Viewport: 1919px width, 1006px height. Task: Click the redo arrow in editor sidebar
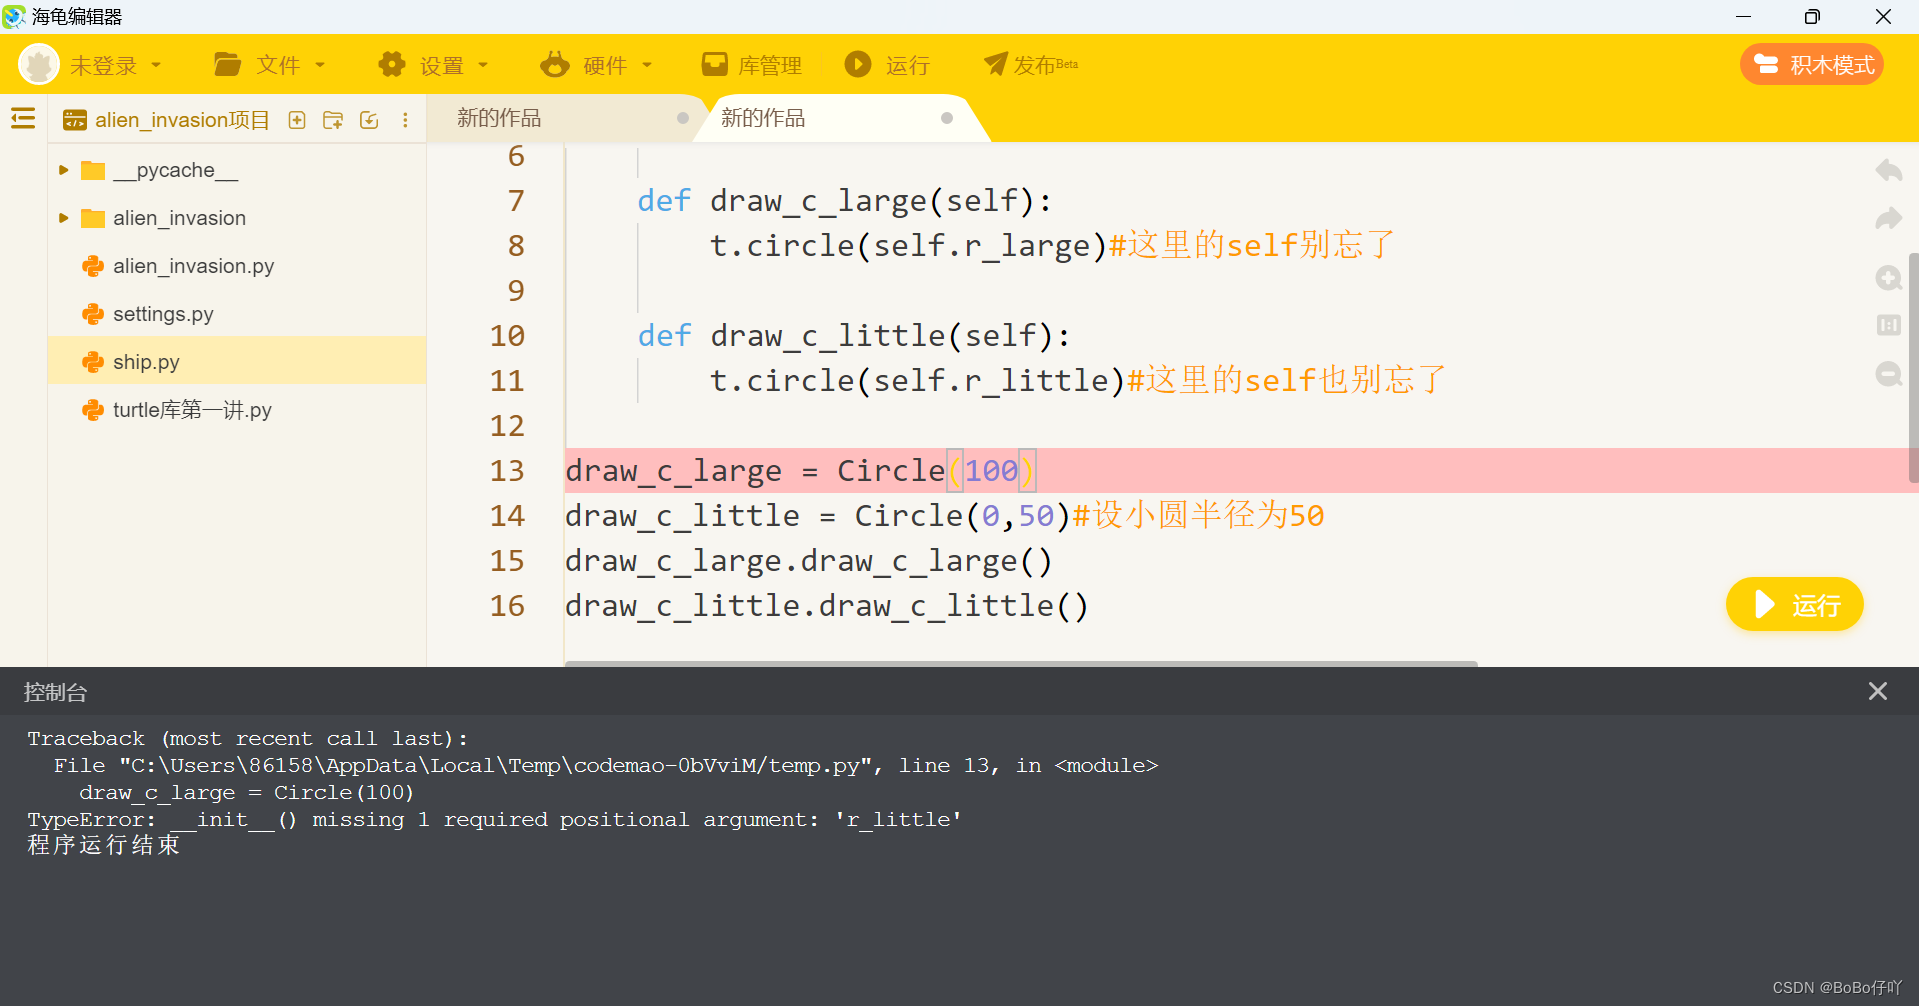pyautogui.click(x=1888, y=218)
